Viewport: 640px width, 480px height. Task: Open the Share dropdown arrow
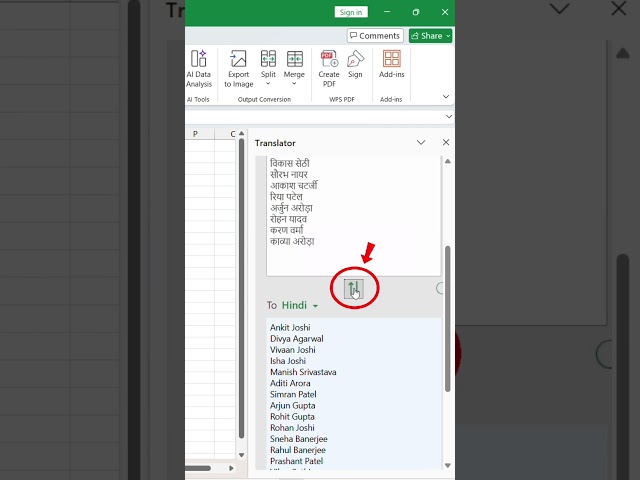point(448,36)
